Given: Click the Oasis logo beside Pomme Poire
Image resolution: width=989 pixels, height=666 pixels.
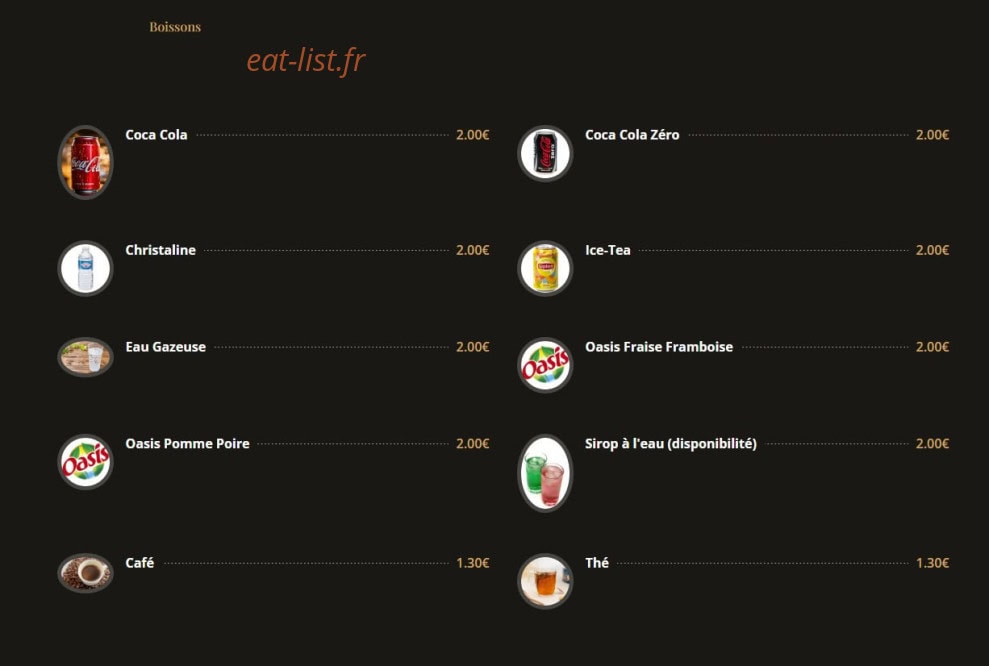Looking at the screenshot, I should click(x=85, y=462).
